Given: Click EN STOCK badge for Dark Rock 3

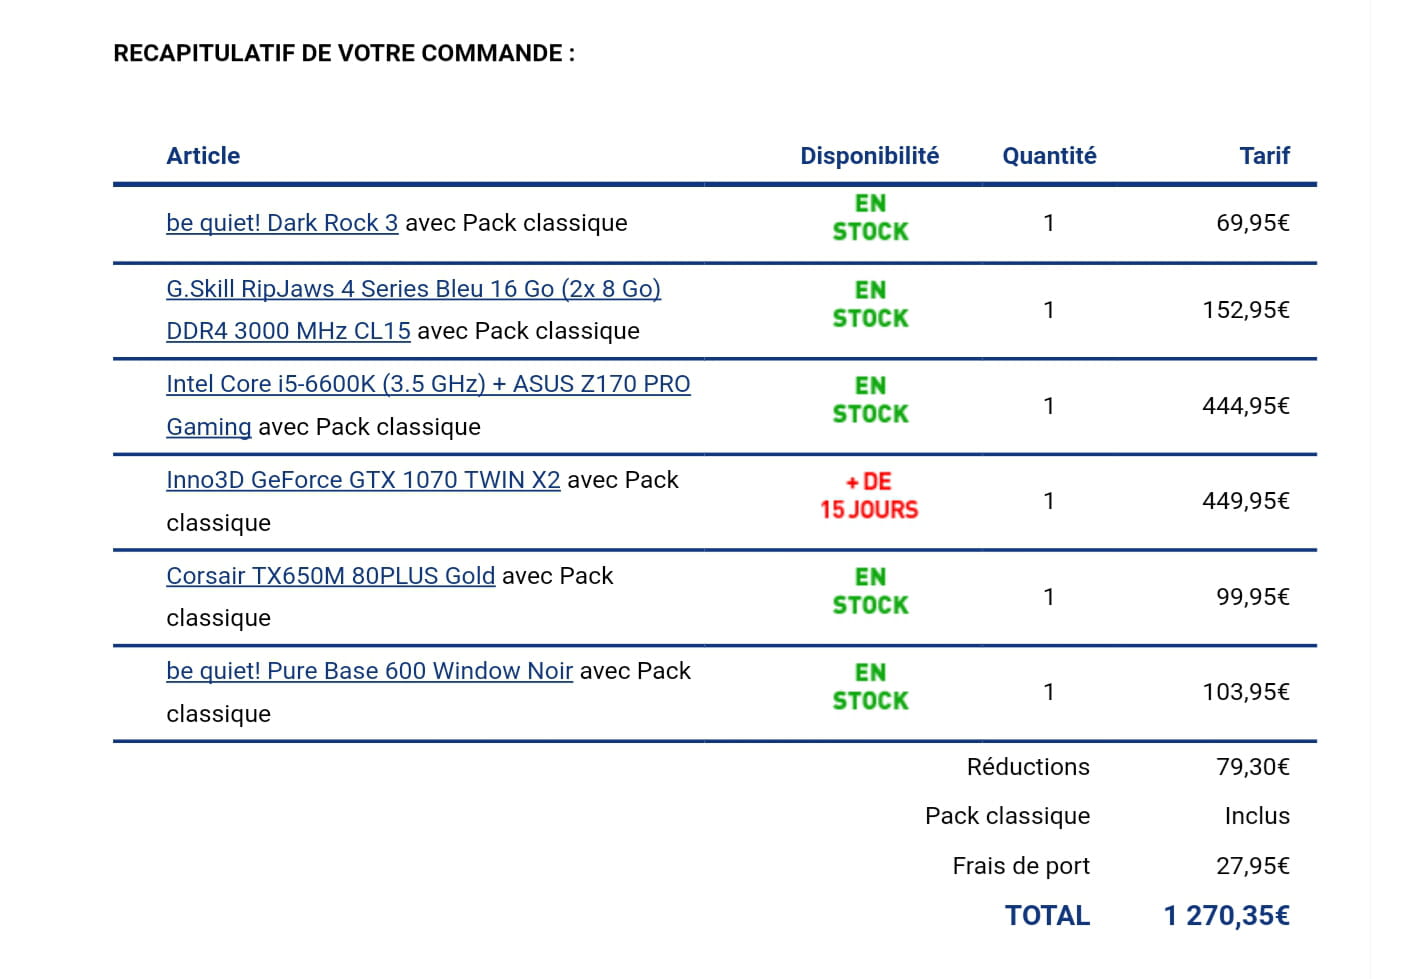Looking at the screenshot, I should (x=870, y=218).
